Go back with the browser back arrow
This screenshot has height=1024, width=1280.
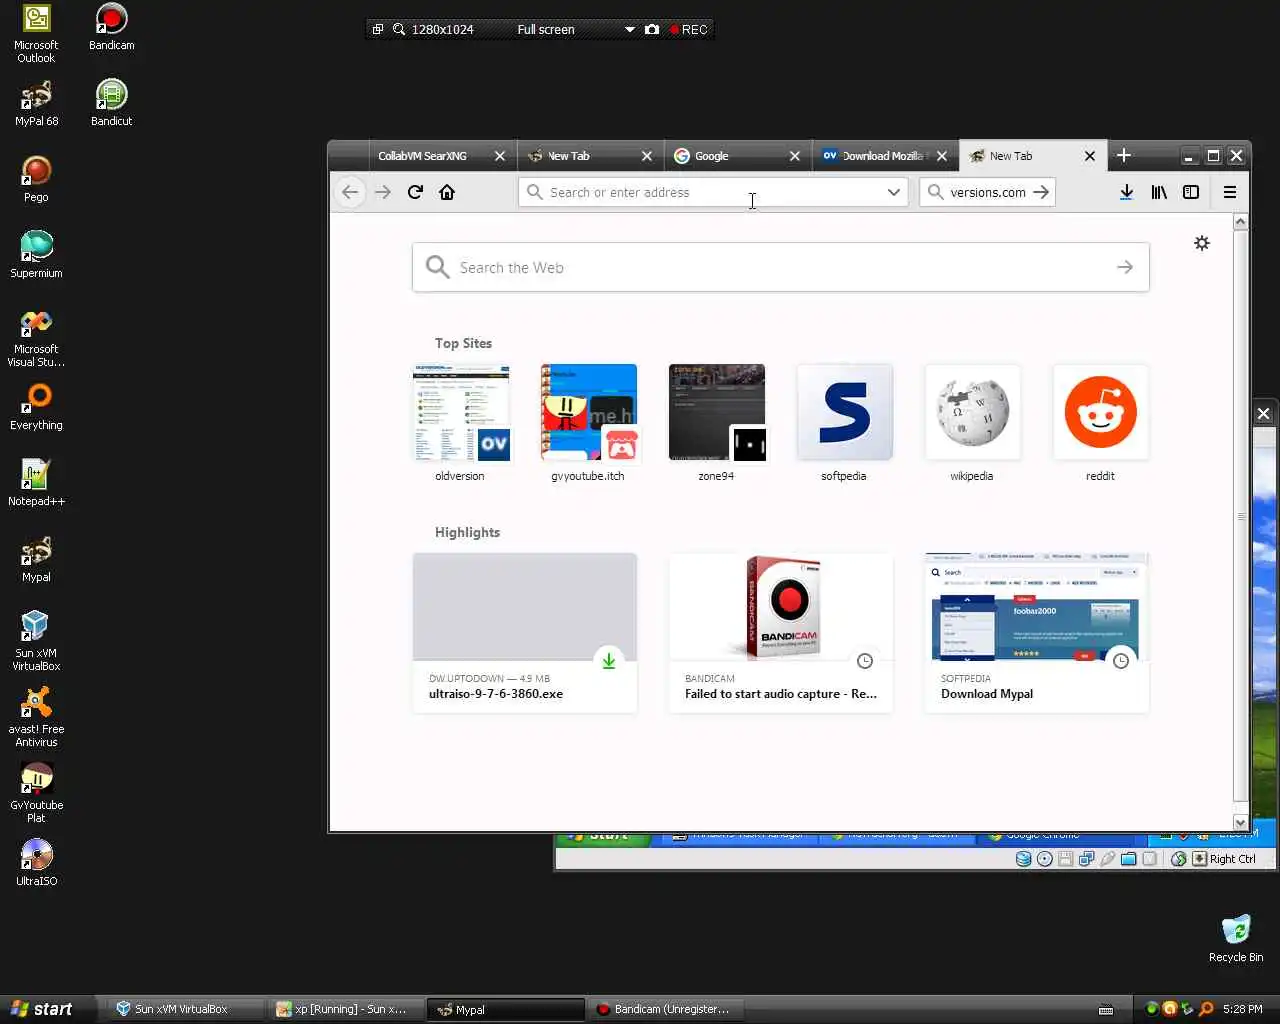coord(349,192)
